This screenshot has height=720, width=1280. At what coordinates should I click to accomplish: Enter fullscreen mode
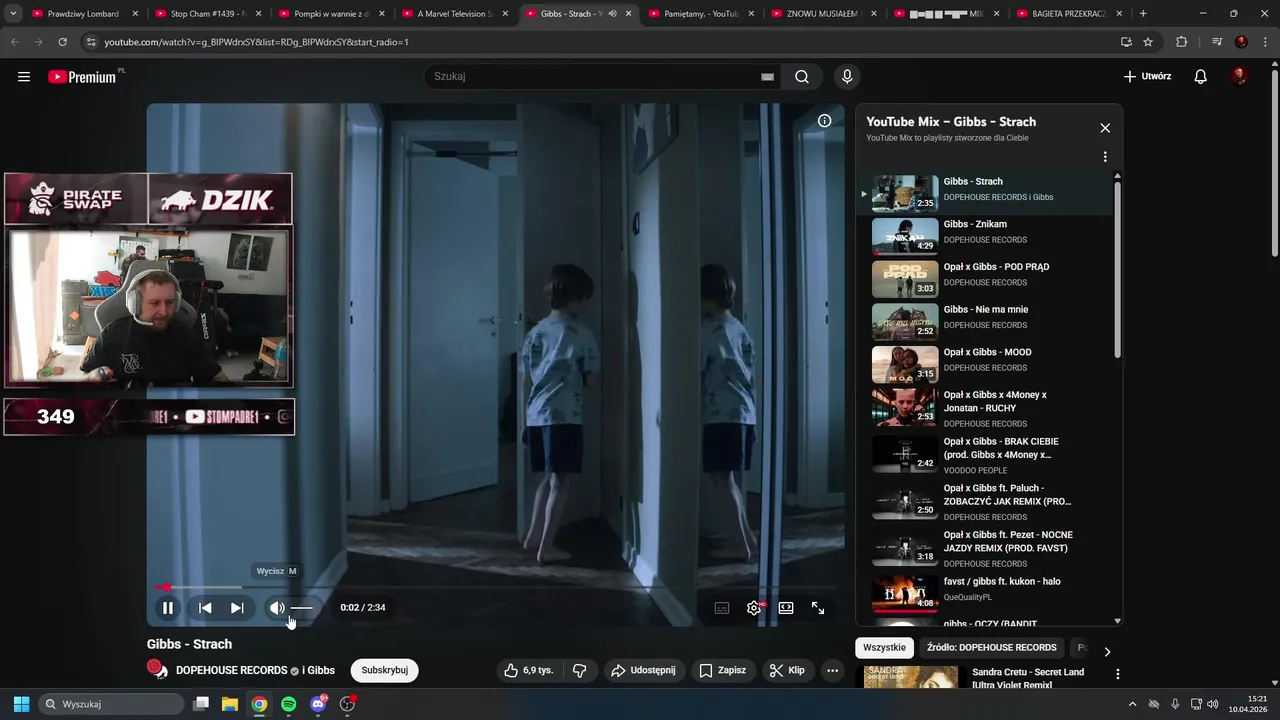tap(818, 608)
